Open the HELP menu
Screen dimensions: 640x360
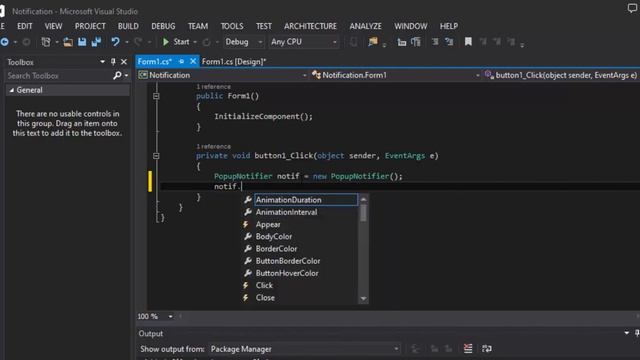449,26
